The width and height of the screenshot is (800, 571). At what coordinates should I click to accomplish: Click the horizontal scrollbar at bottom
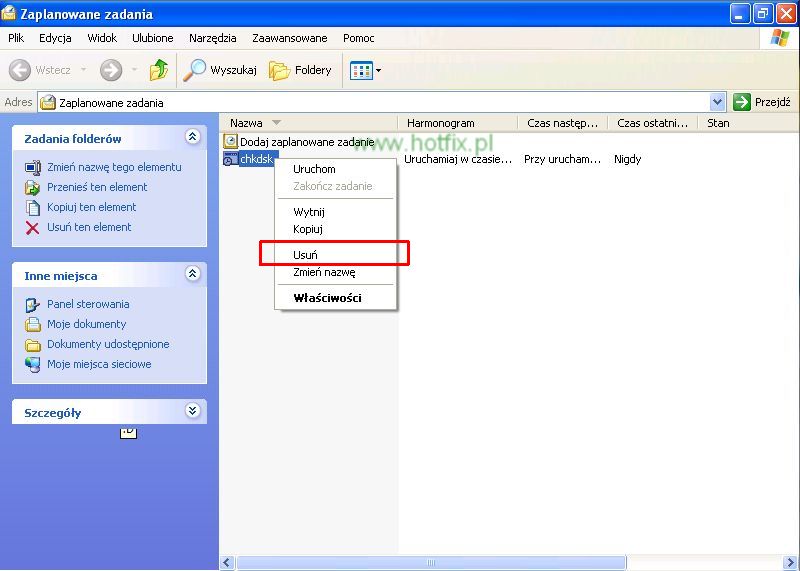click(x=430, y=563)
